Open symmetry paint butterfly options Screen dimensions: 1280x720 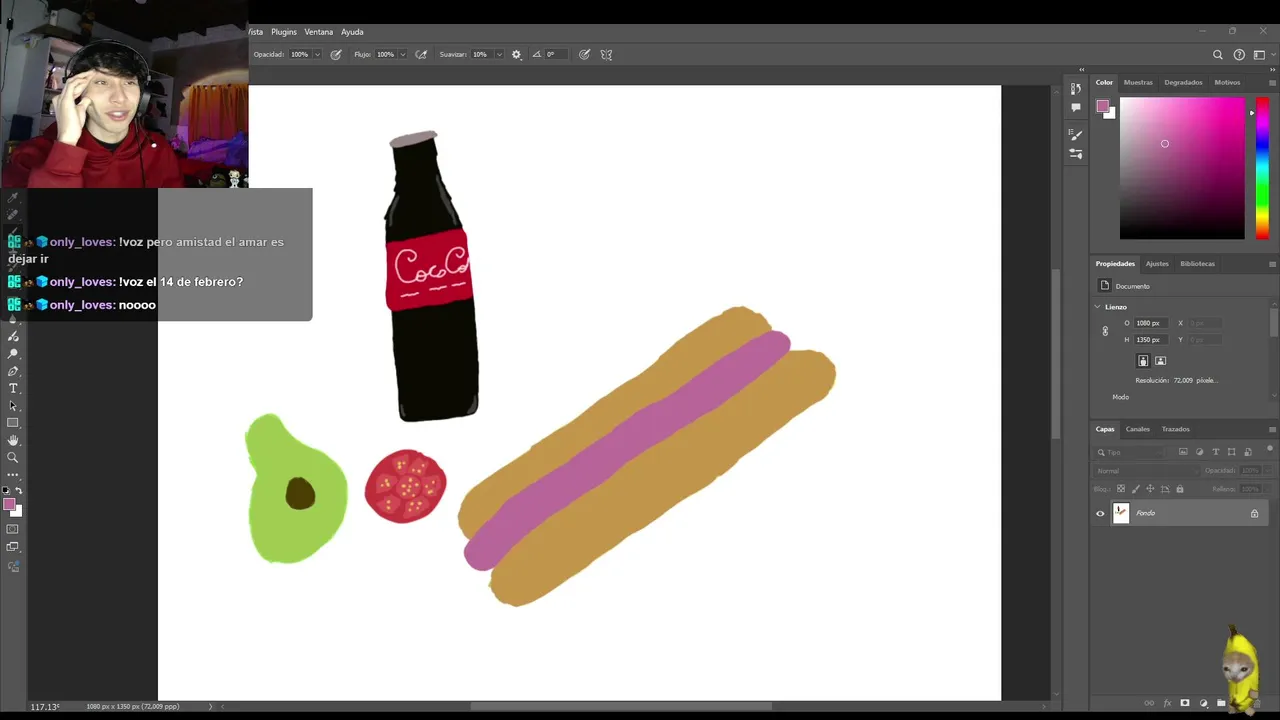[x=606, y=54]
